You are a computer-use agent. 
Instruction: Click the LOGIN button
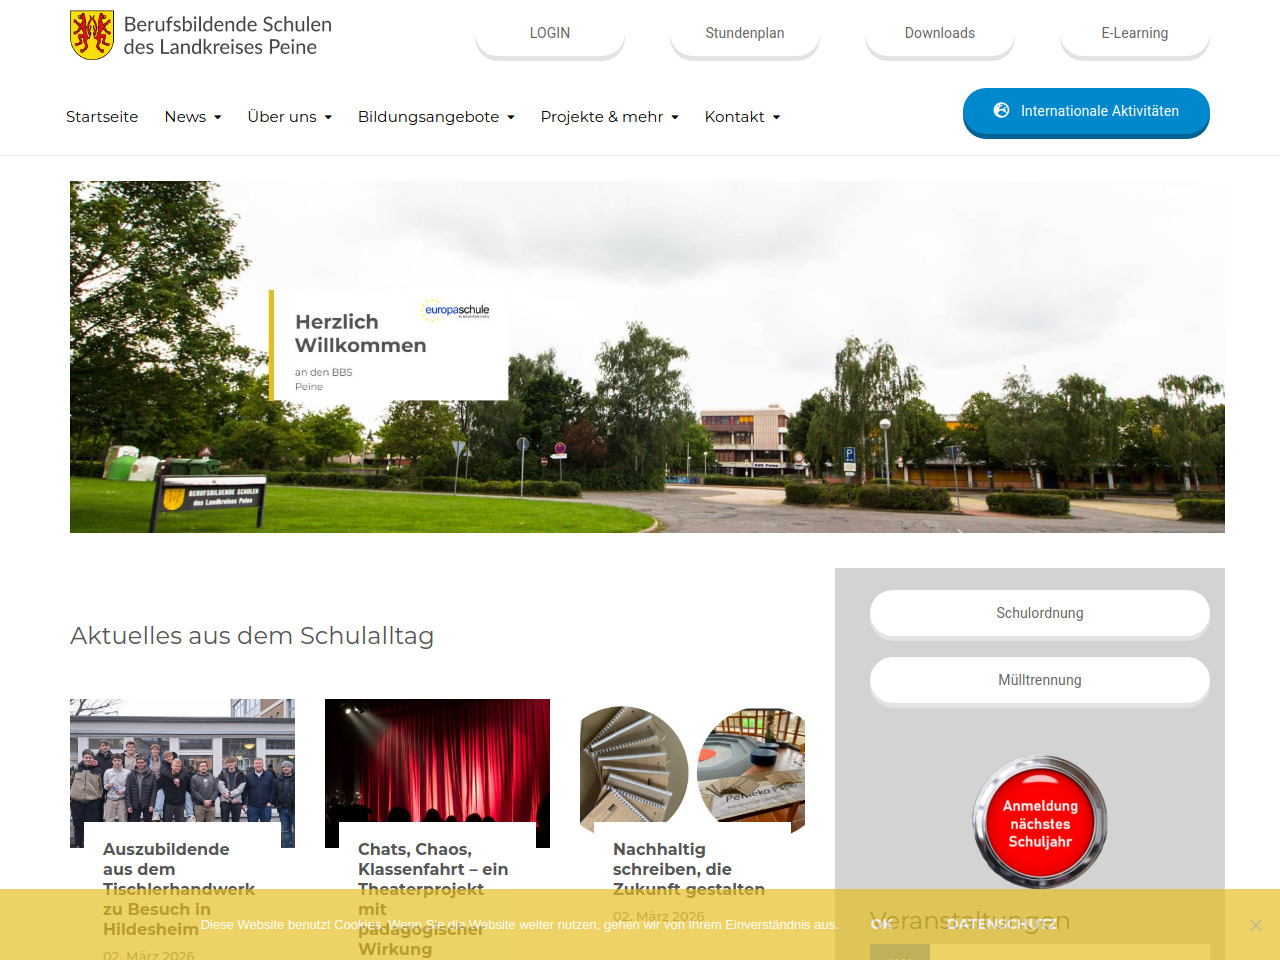[x=550, y=33]
